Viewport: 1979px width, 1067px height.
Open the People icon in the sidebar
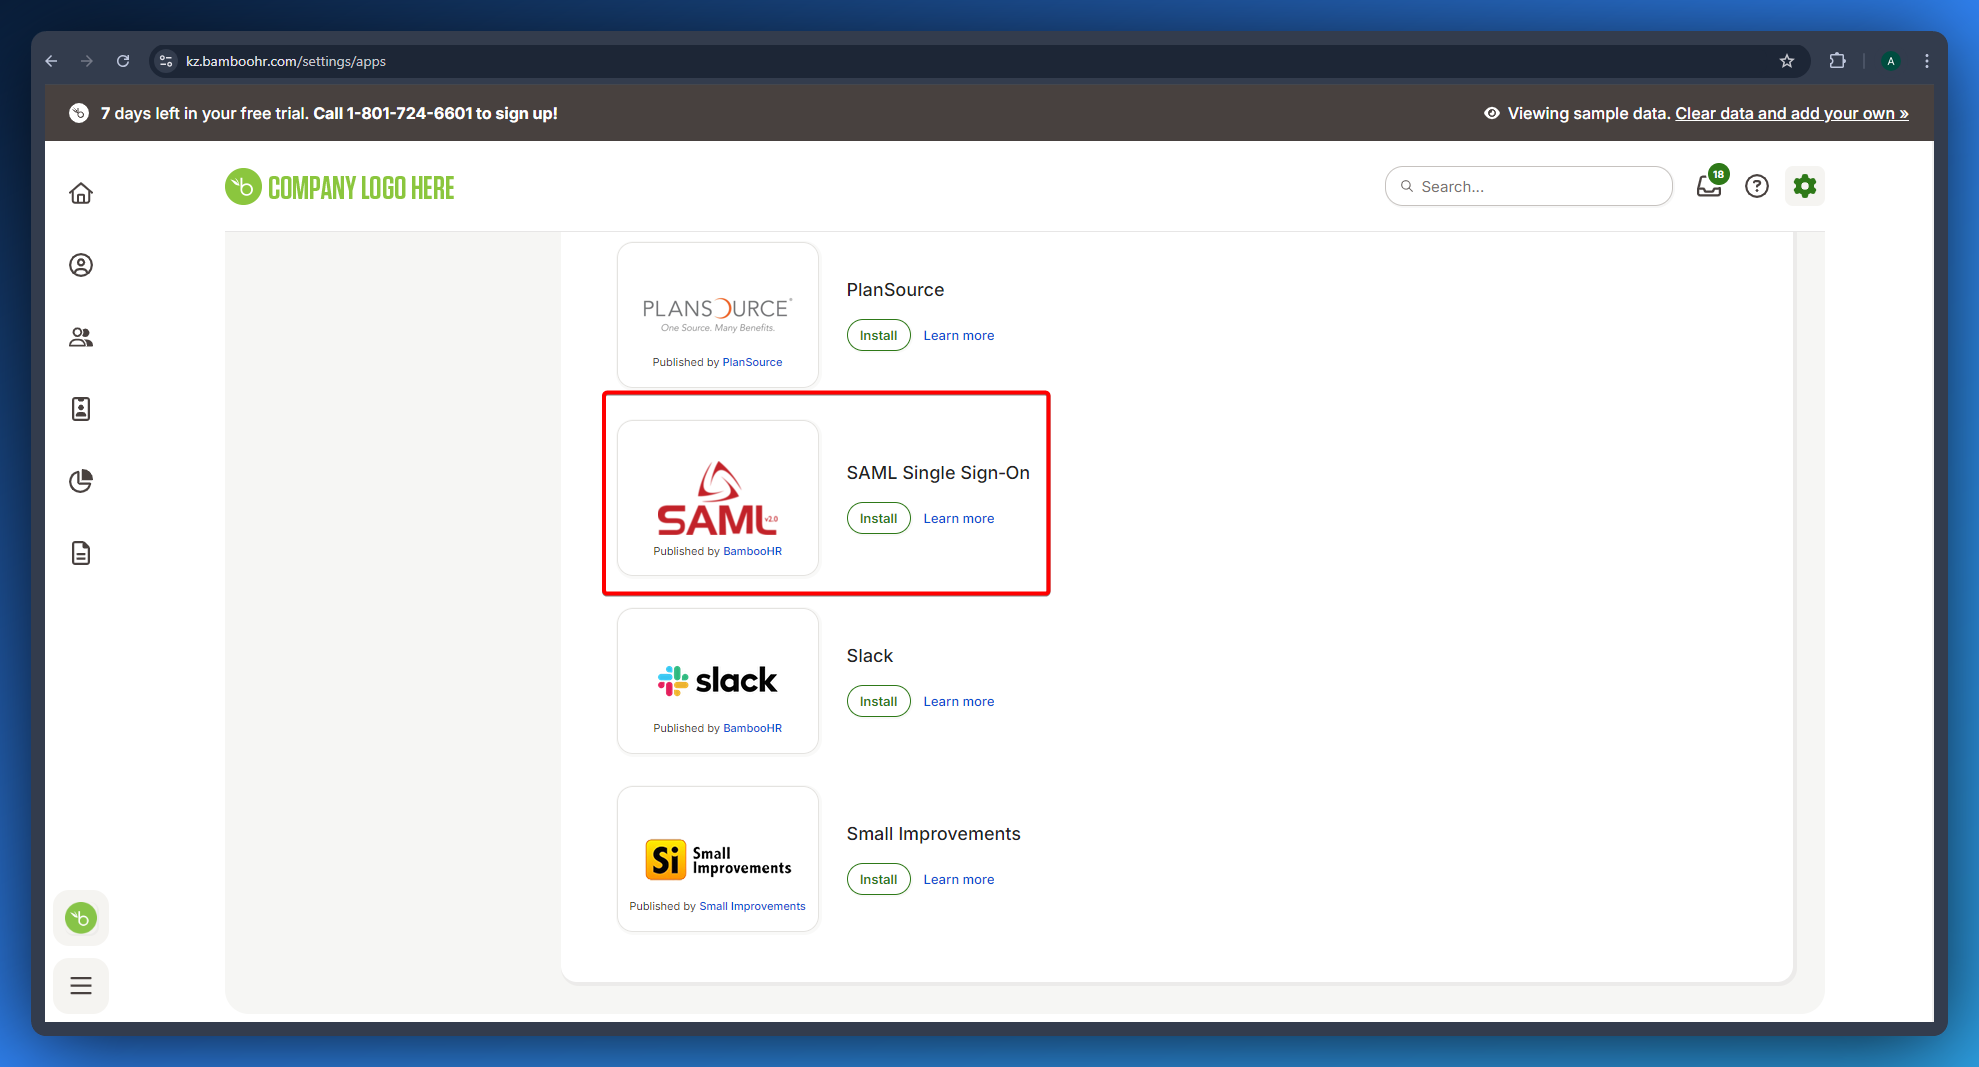click(x=81, y=337)
